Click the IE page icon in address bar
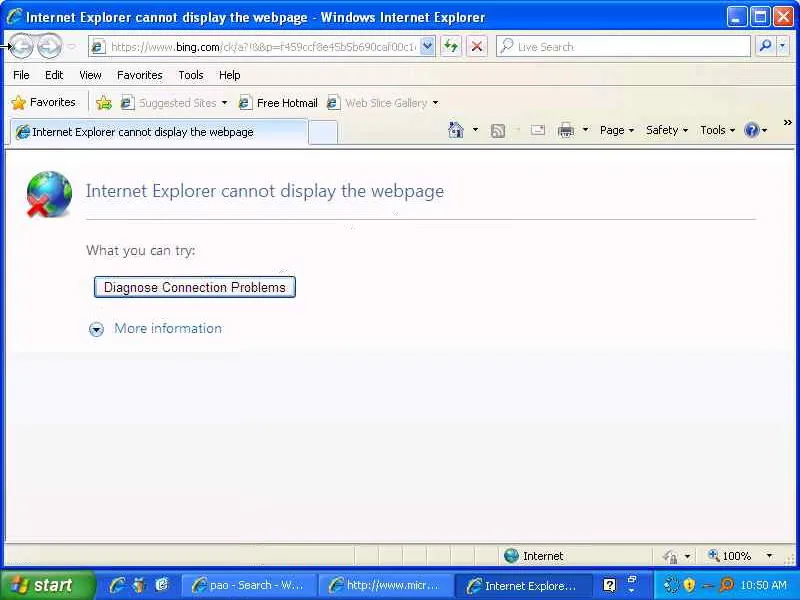 pos(97,47)
